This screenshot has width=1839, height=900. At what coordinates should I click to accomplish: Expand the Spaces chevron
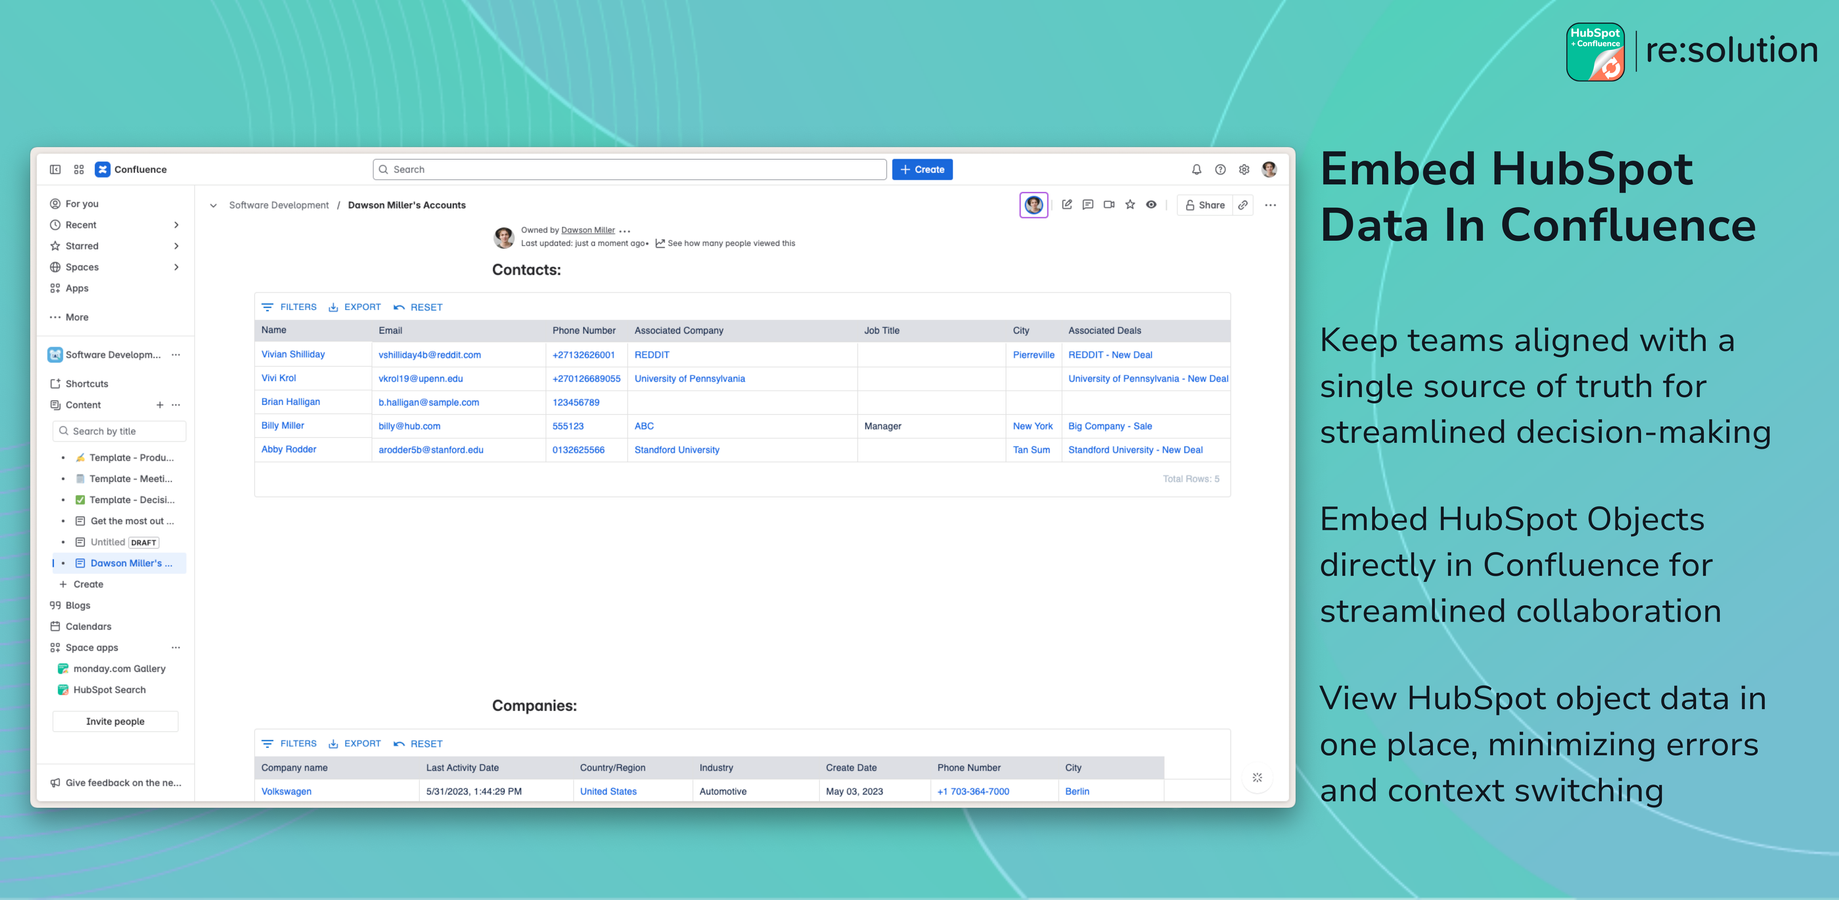[176, 267]
